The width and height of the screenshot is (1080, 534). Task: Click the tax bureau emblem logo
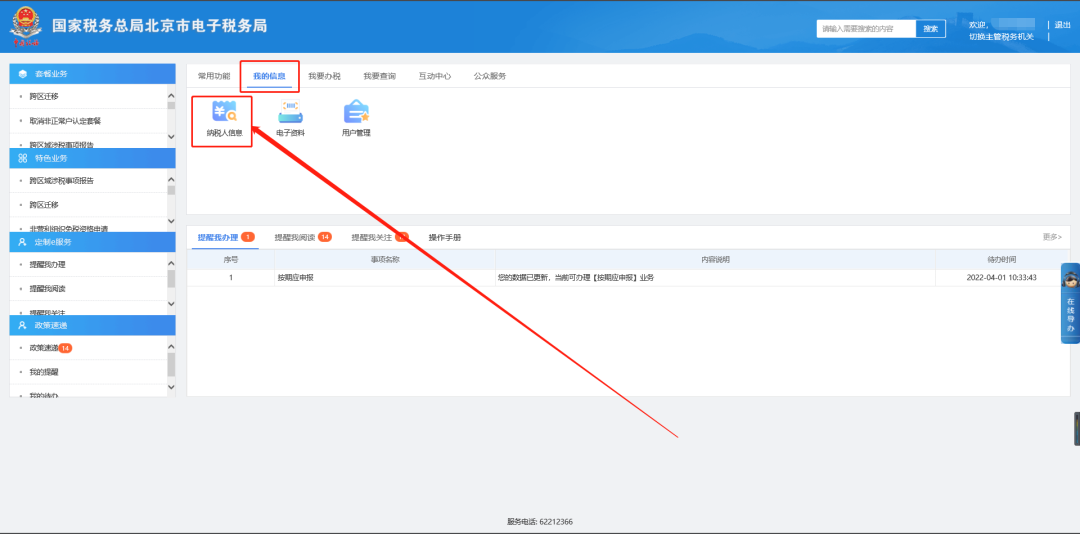click(x=25, y=26)
